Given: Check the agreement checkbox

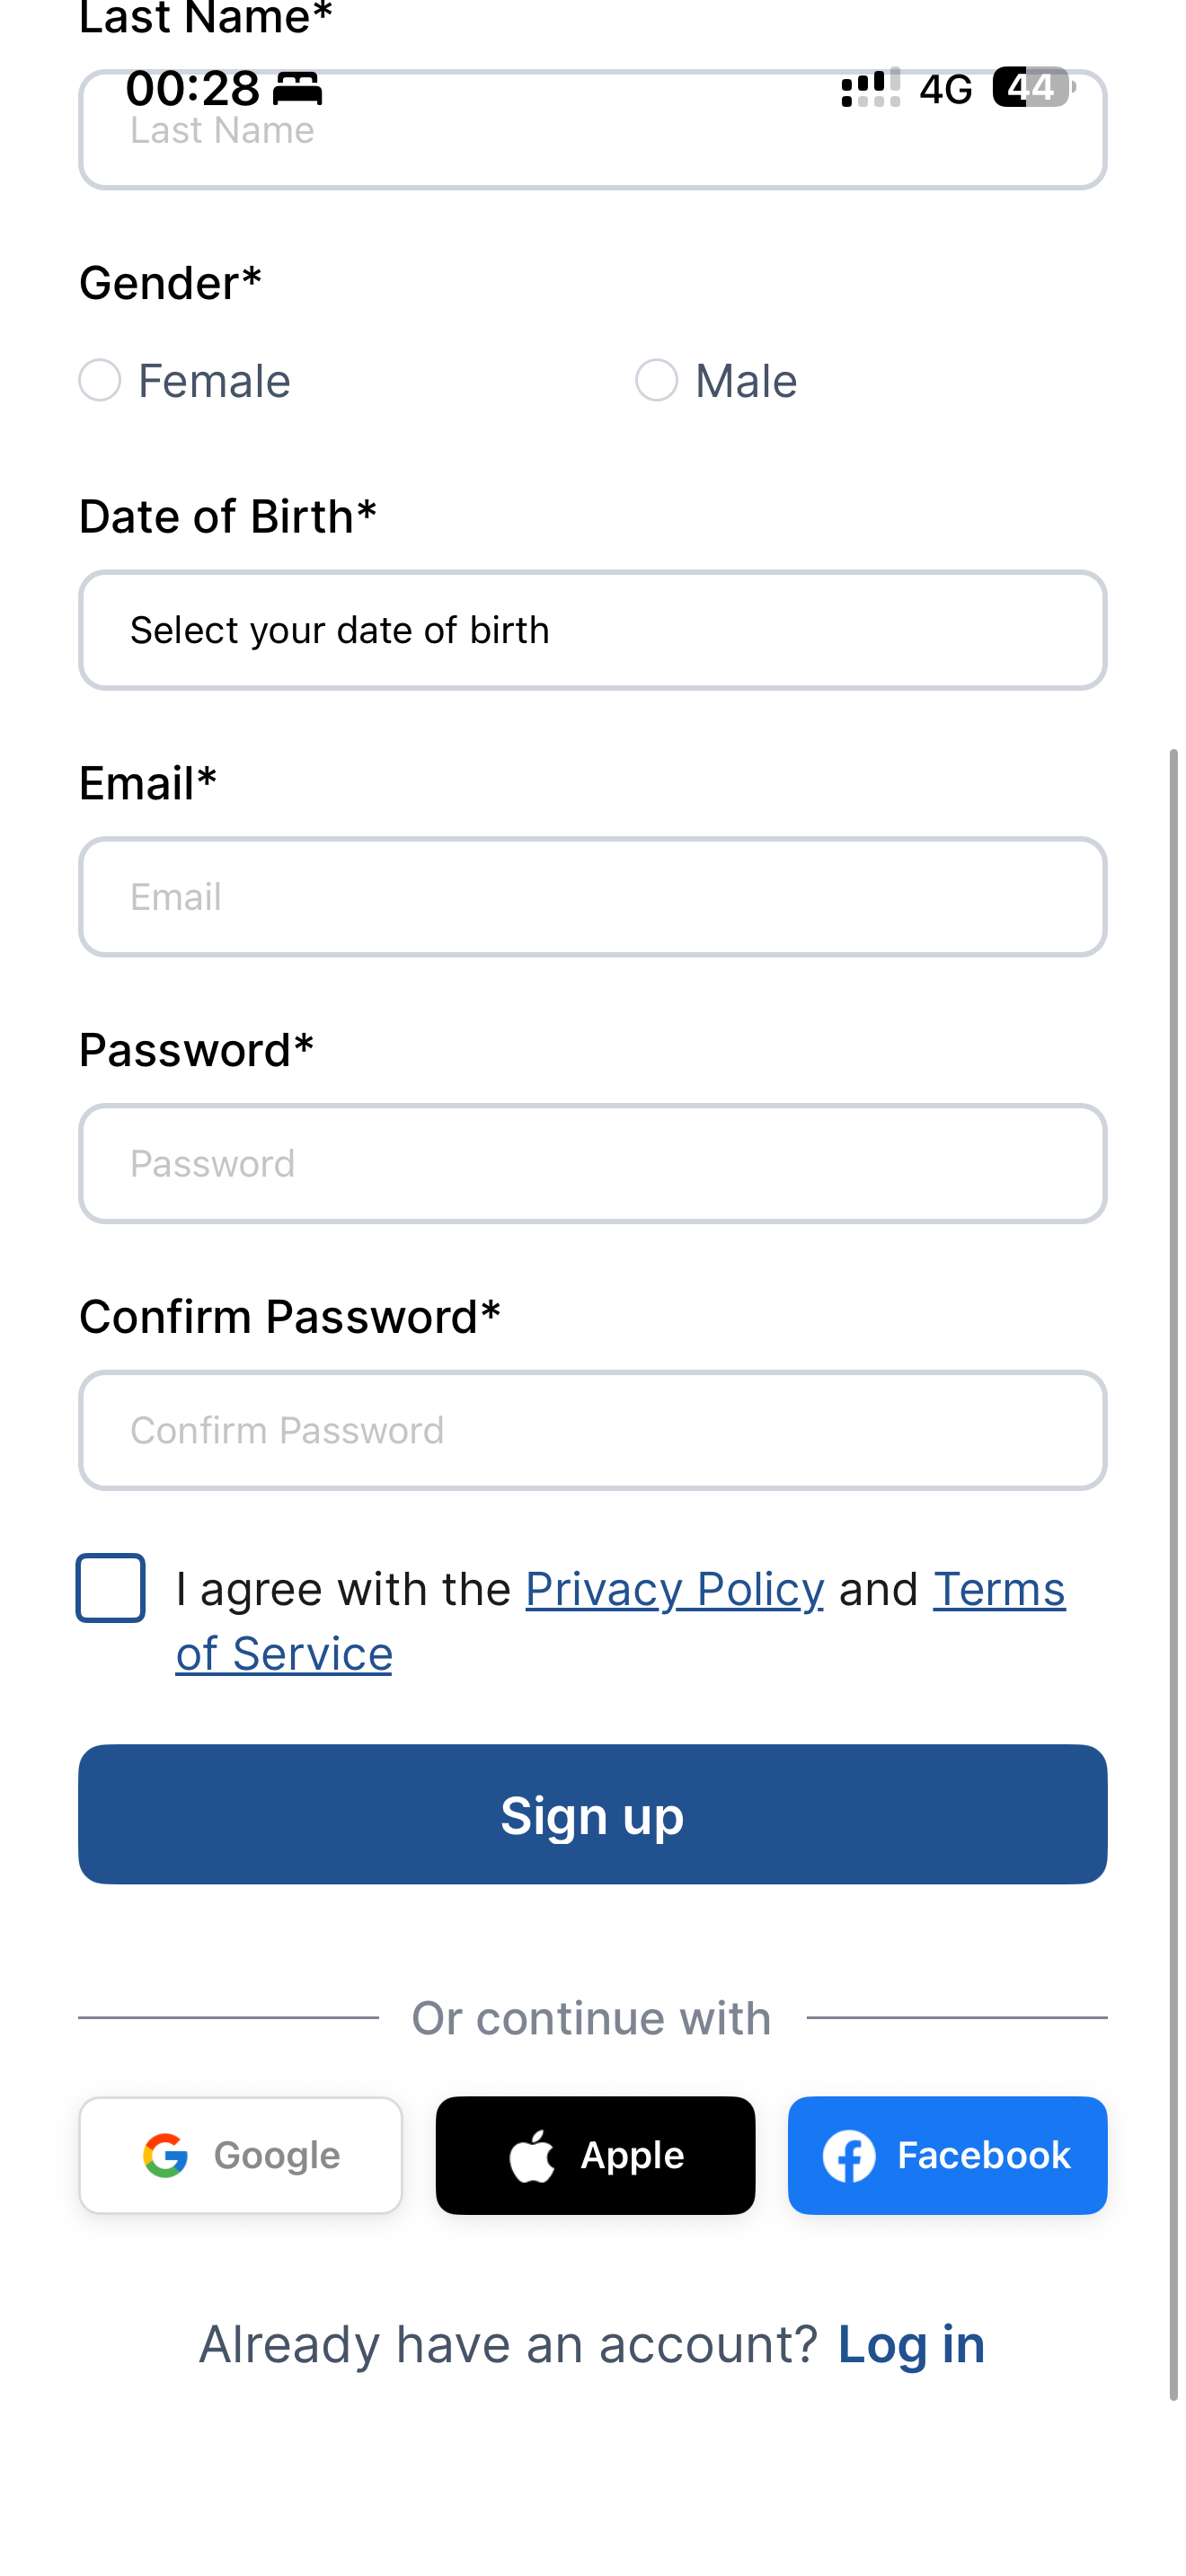Looking at the screenshot, I should (111, 1588).
